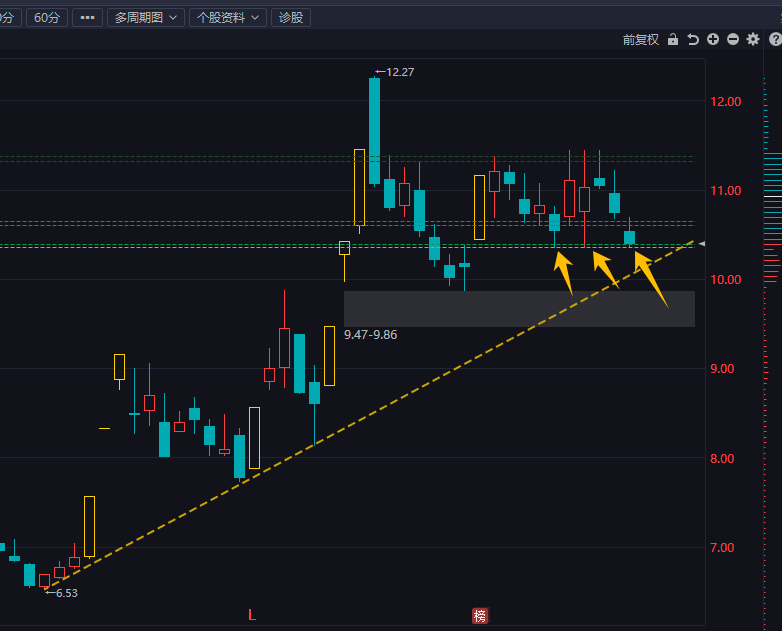Open chart settings gear icon

(x=753, y=39)
